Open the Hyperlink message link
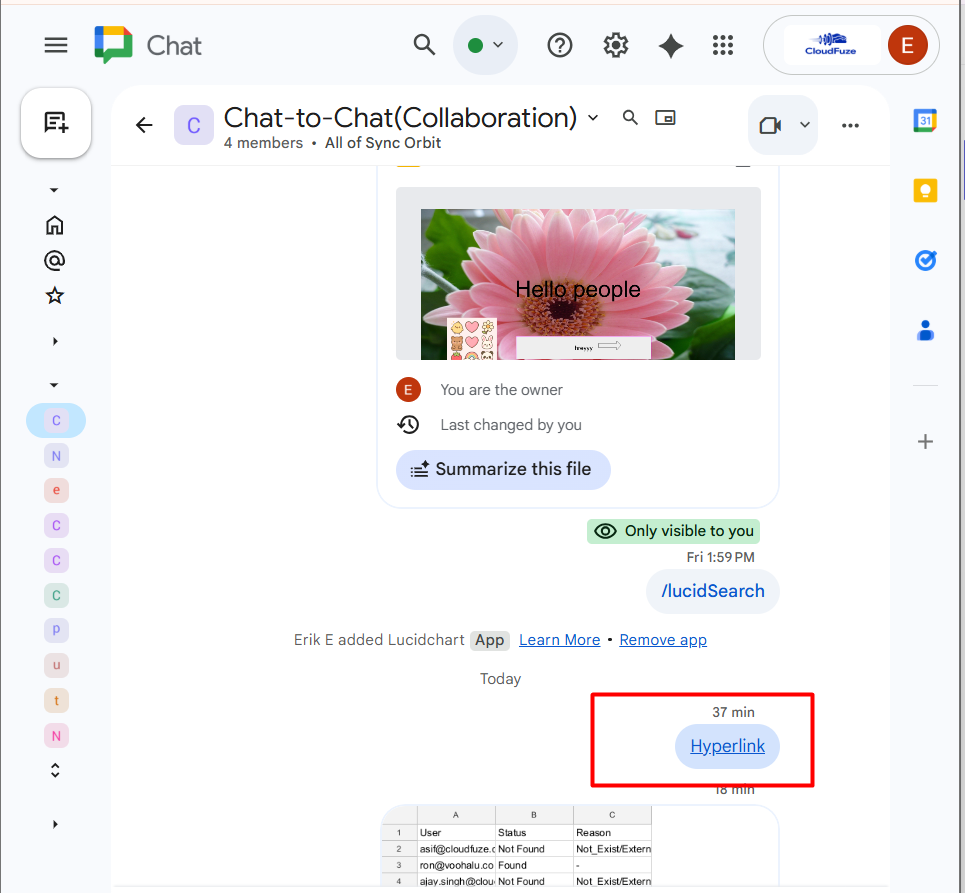This screenshot has width=965, height=893. 727,746
